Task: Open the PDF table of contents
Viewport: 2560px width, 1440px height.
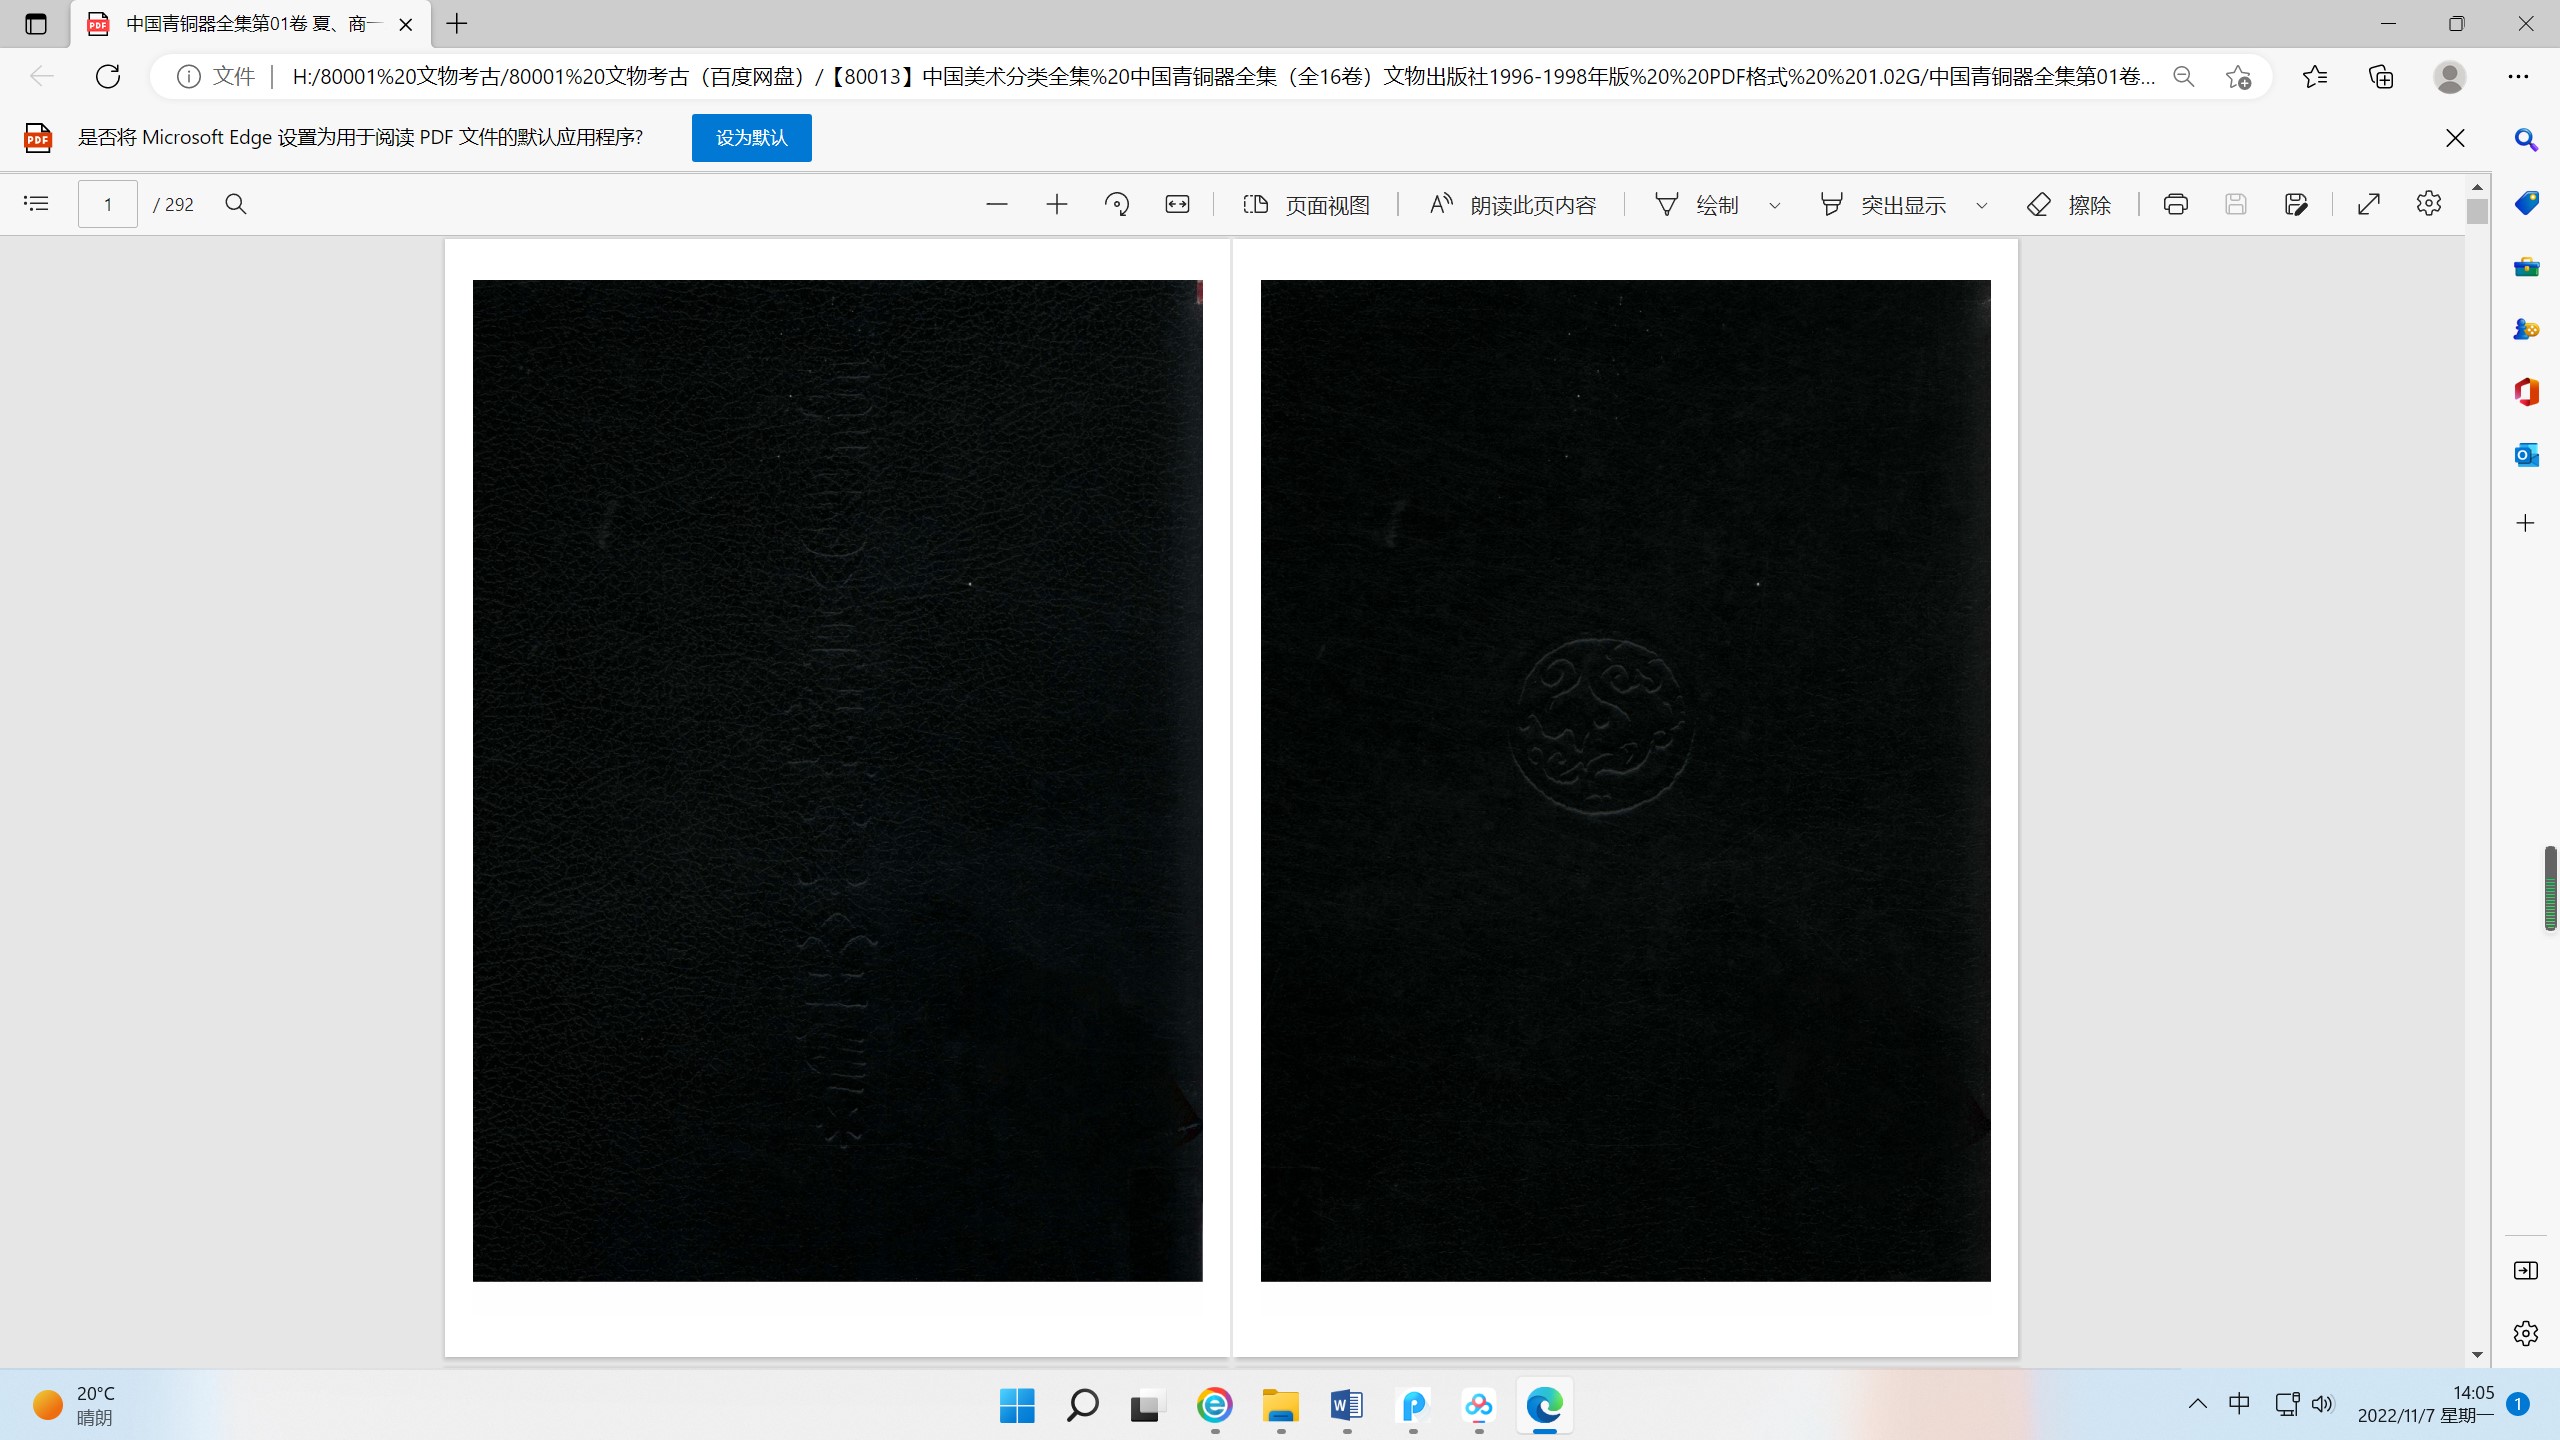Action: [x=36, y=204]
